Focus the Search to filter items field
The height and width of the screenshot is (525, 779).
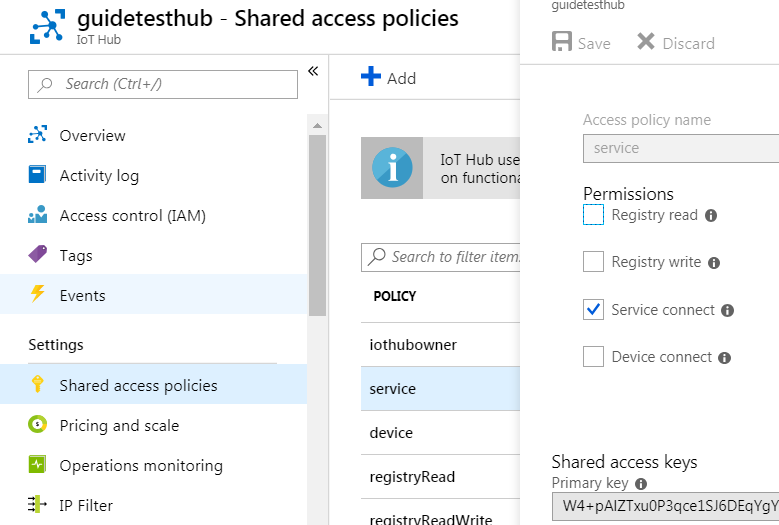point(440,257)
